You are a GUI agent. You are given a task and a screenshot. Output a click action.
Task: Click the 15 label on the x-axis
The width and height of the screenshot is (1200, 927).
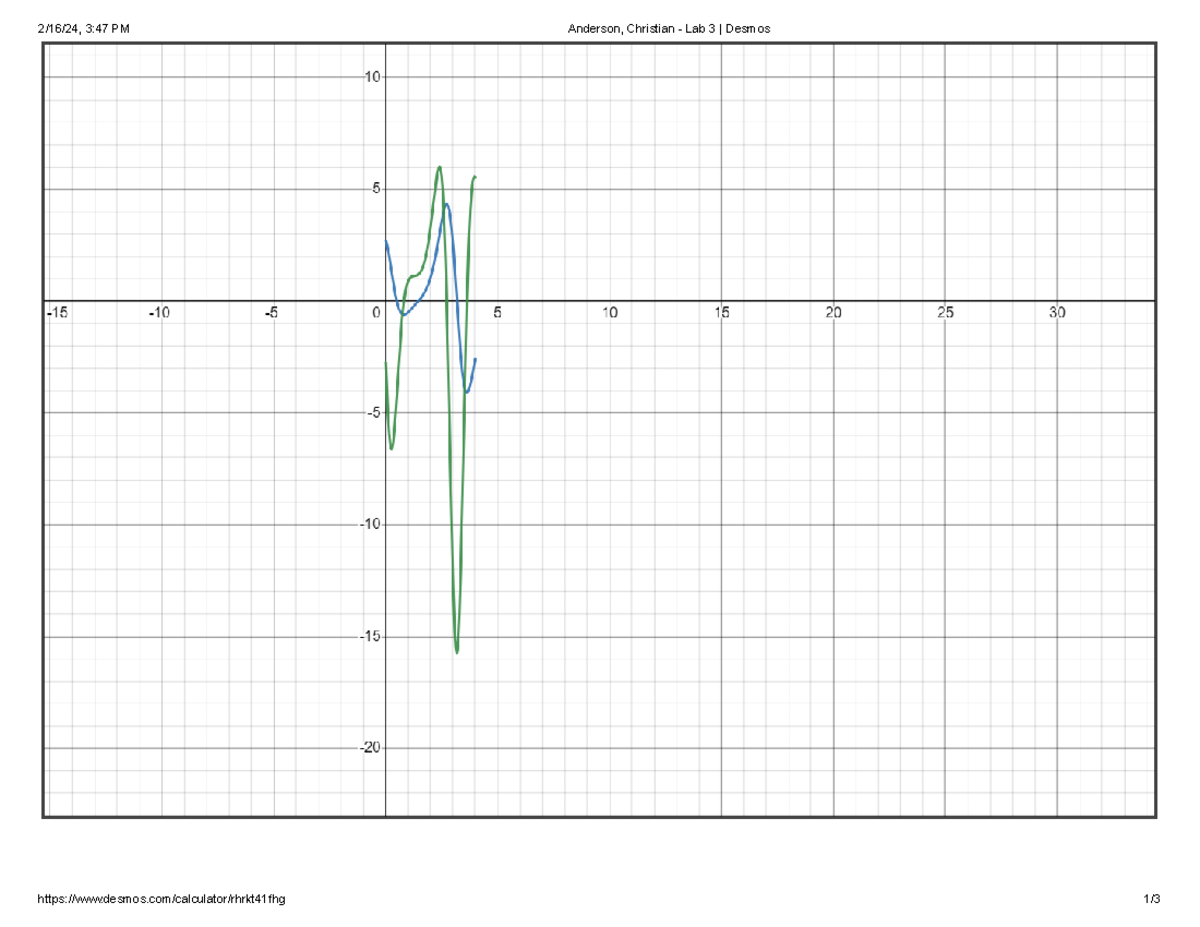click(x=722, y=313)
